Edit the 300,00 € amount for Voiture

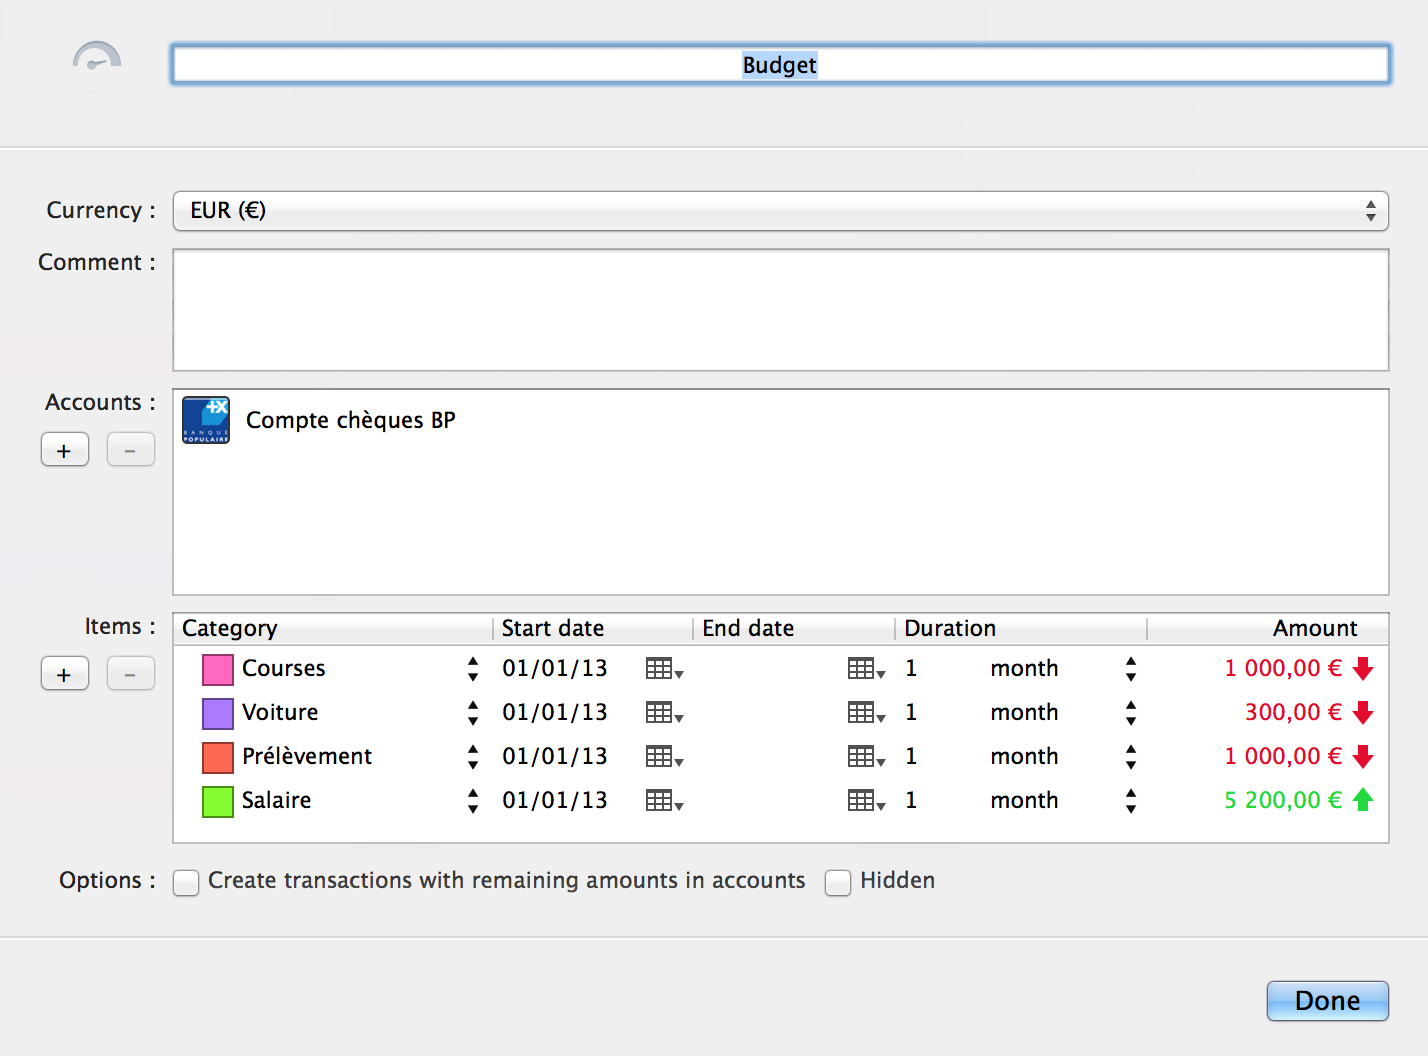(1293, 713)
